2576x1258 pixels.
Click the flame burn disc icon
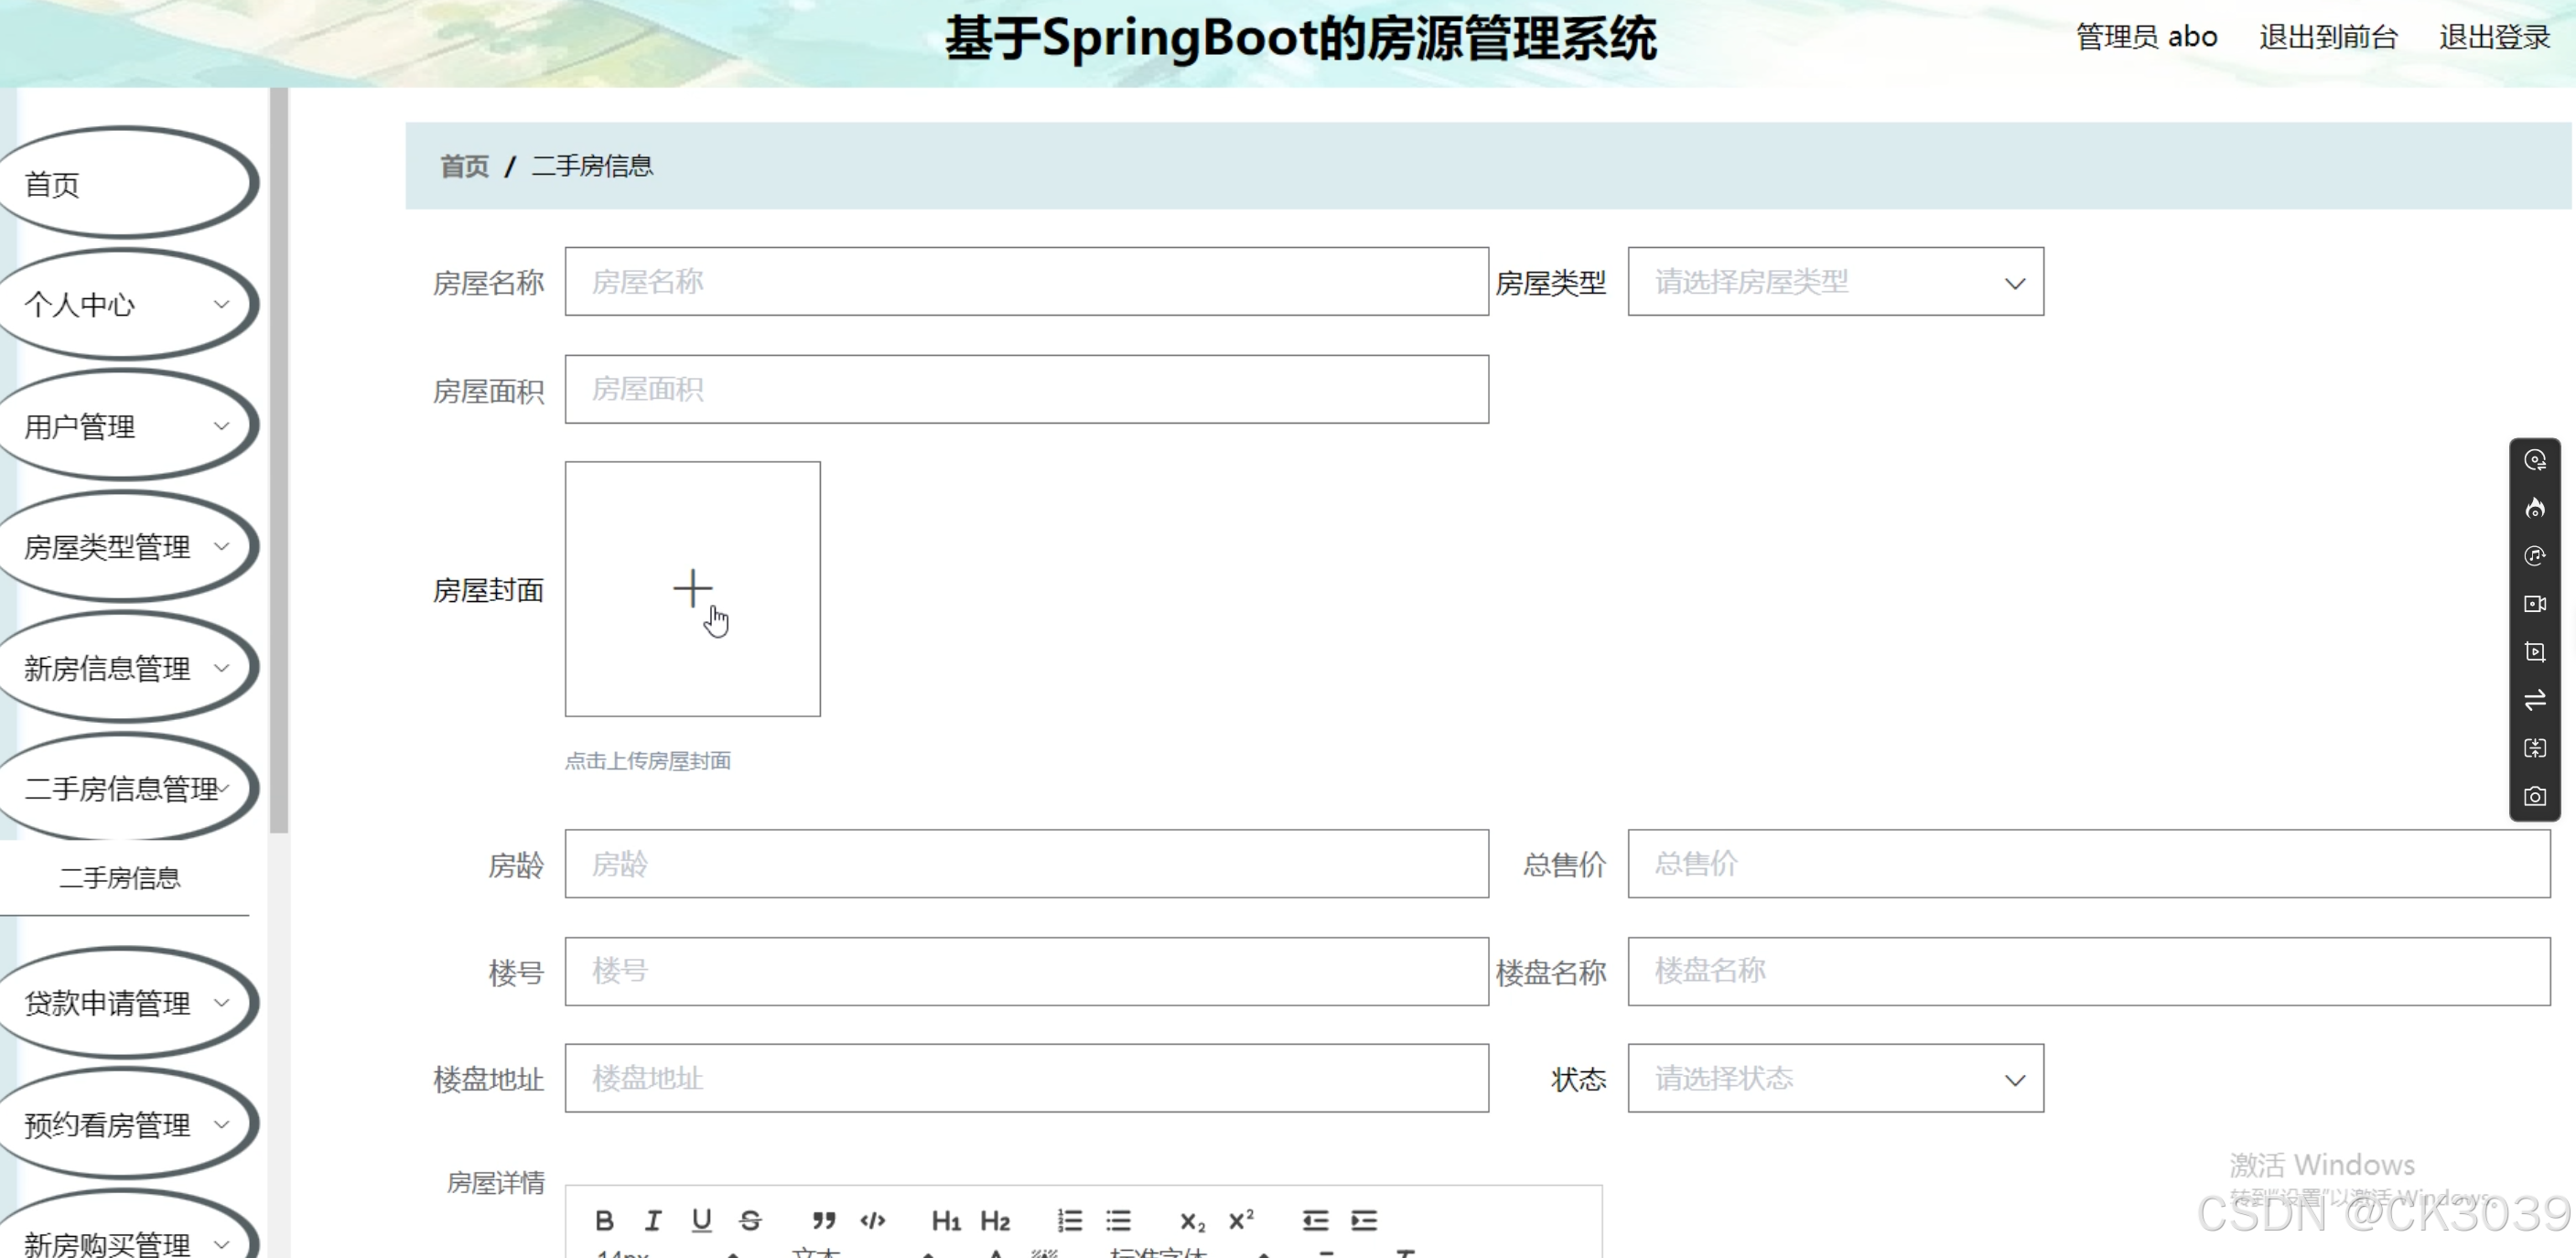(2535, 508)
